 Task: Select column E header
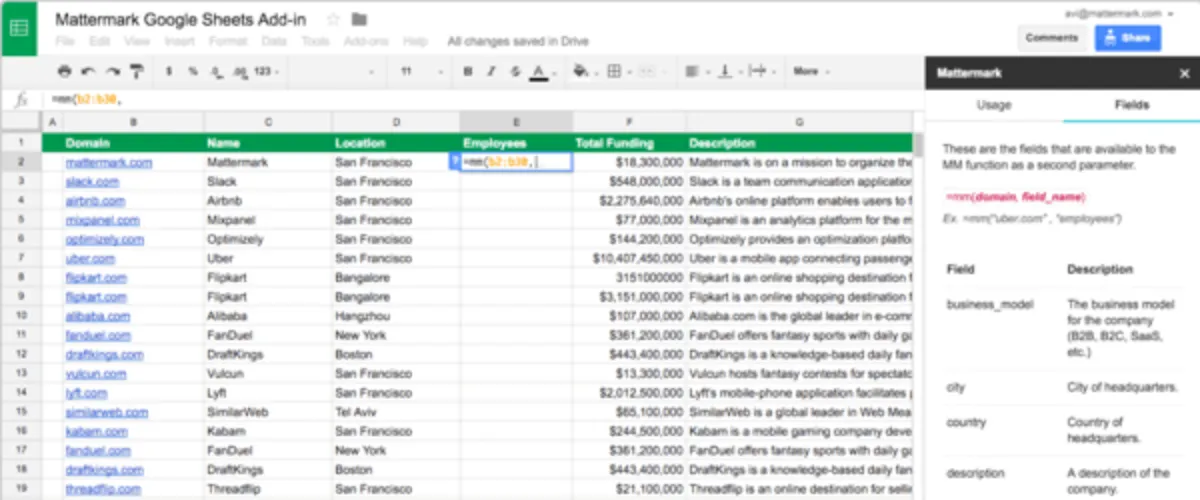pos(516,122)
